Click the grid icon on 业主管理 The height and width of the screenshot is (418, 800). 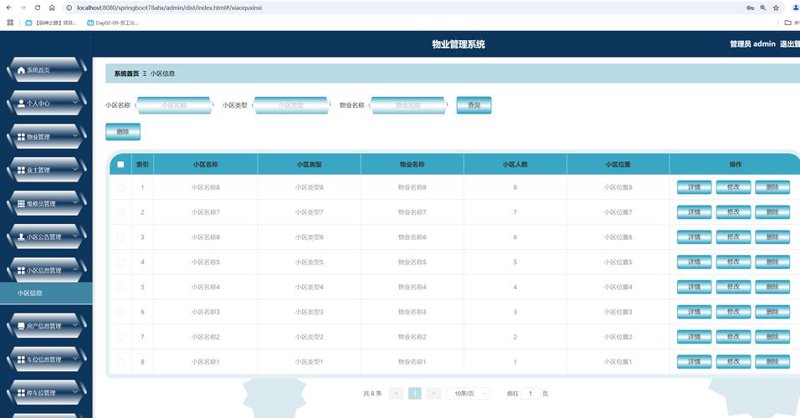(x=21, y=170)
